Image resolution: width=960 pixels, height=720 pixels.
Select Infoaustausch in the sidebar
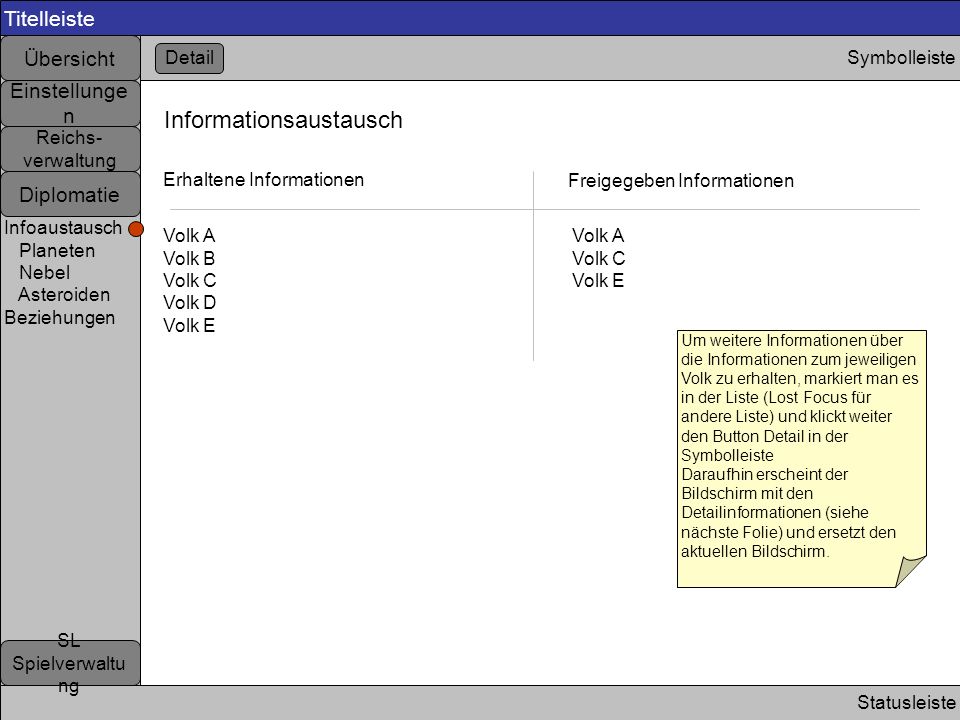(63, 228)
